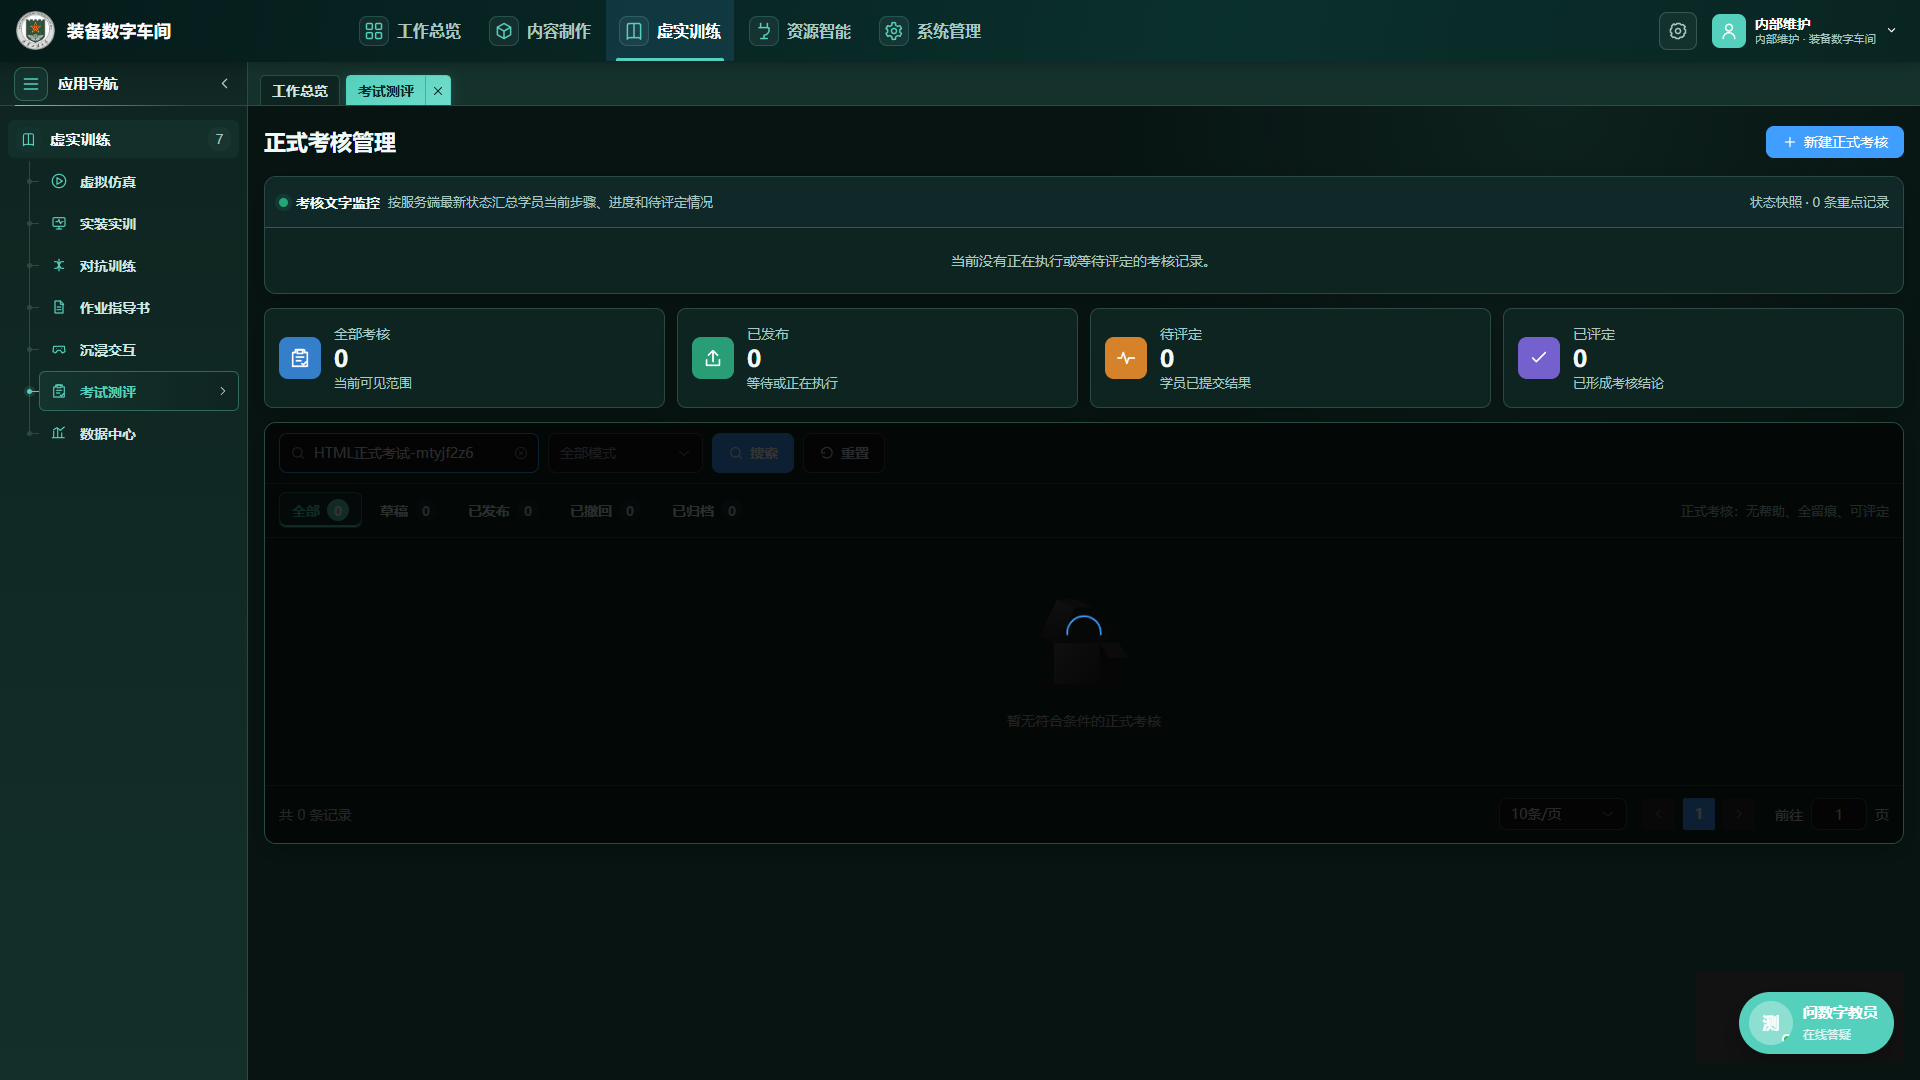Open 数据中心 in the sidebar
The image size is (1920, 1080).
coord(107,434)
